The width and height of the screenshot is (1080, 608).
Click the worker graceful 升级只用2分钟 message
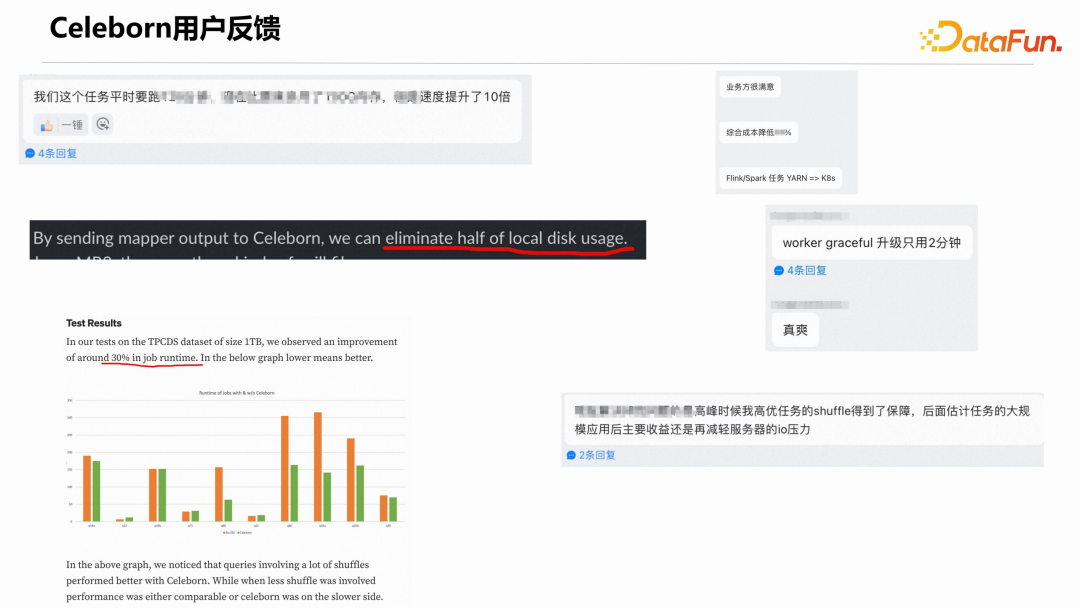(871, 242)
